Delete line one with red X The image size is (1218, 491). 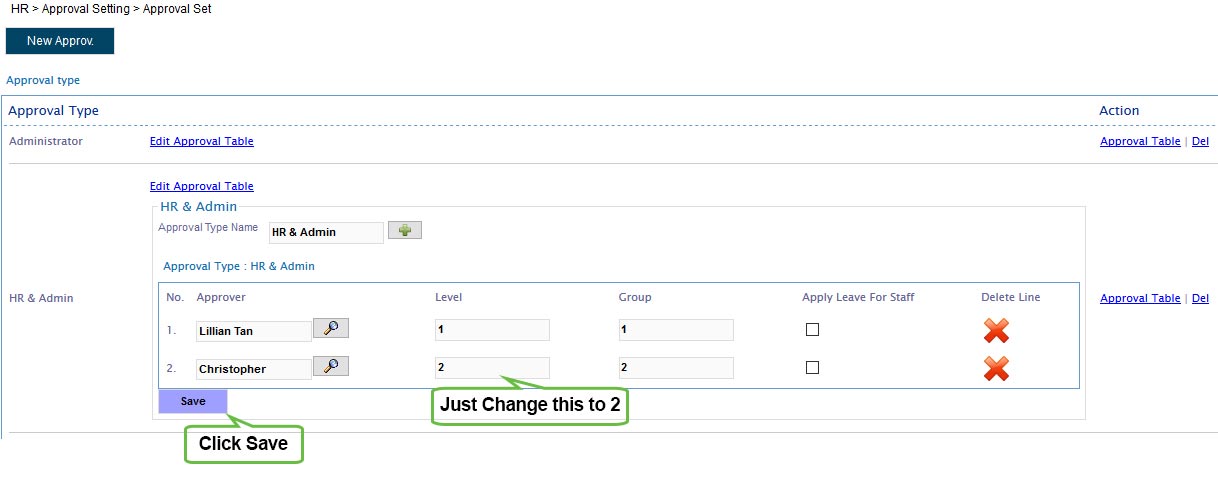point(996,330)
